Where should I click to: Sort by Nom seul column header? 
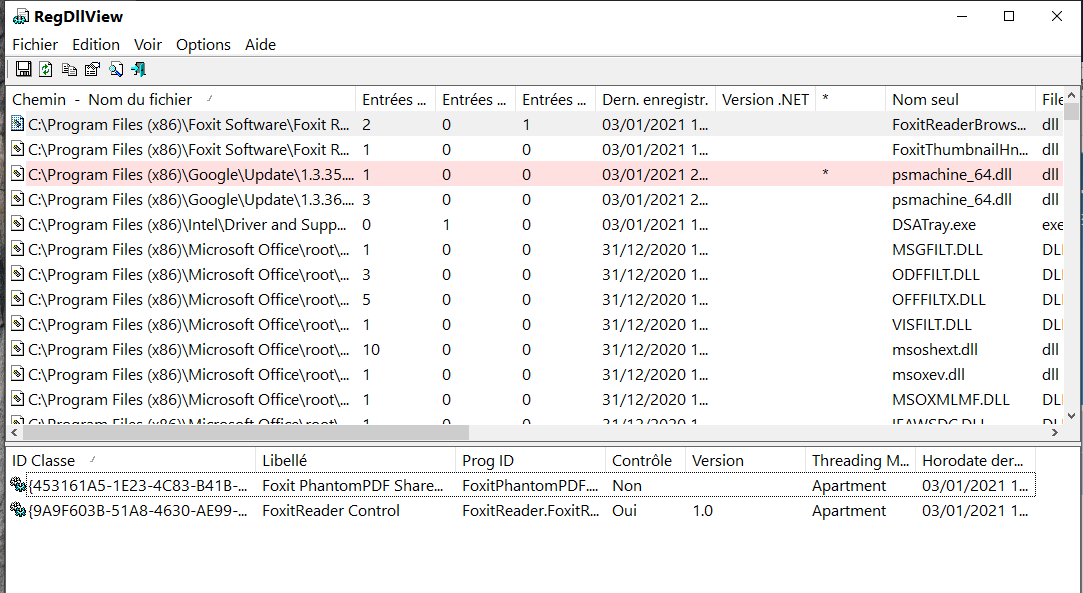tap(960, 99)
